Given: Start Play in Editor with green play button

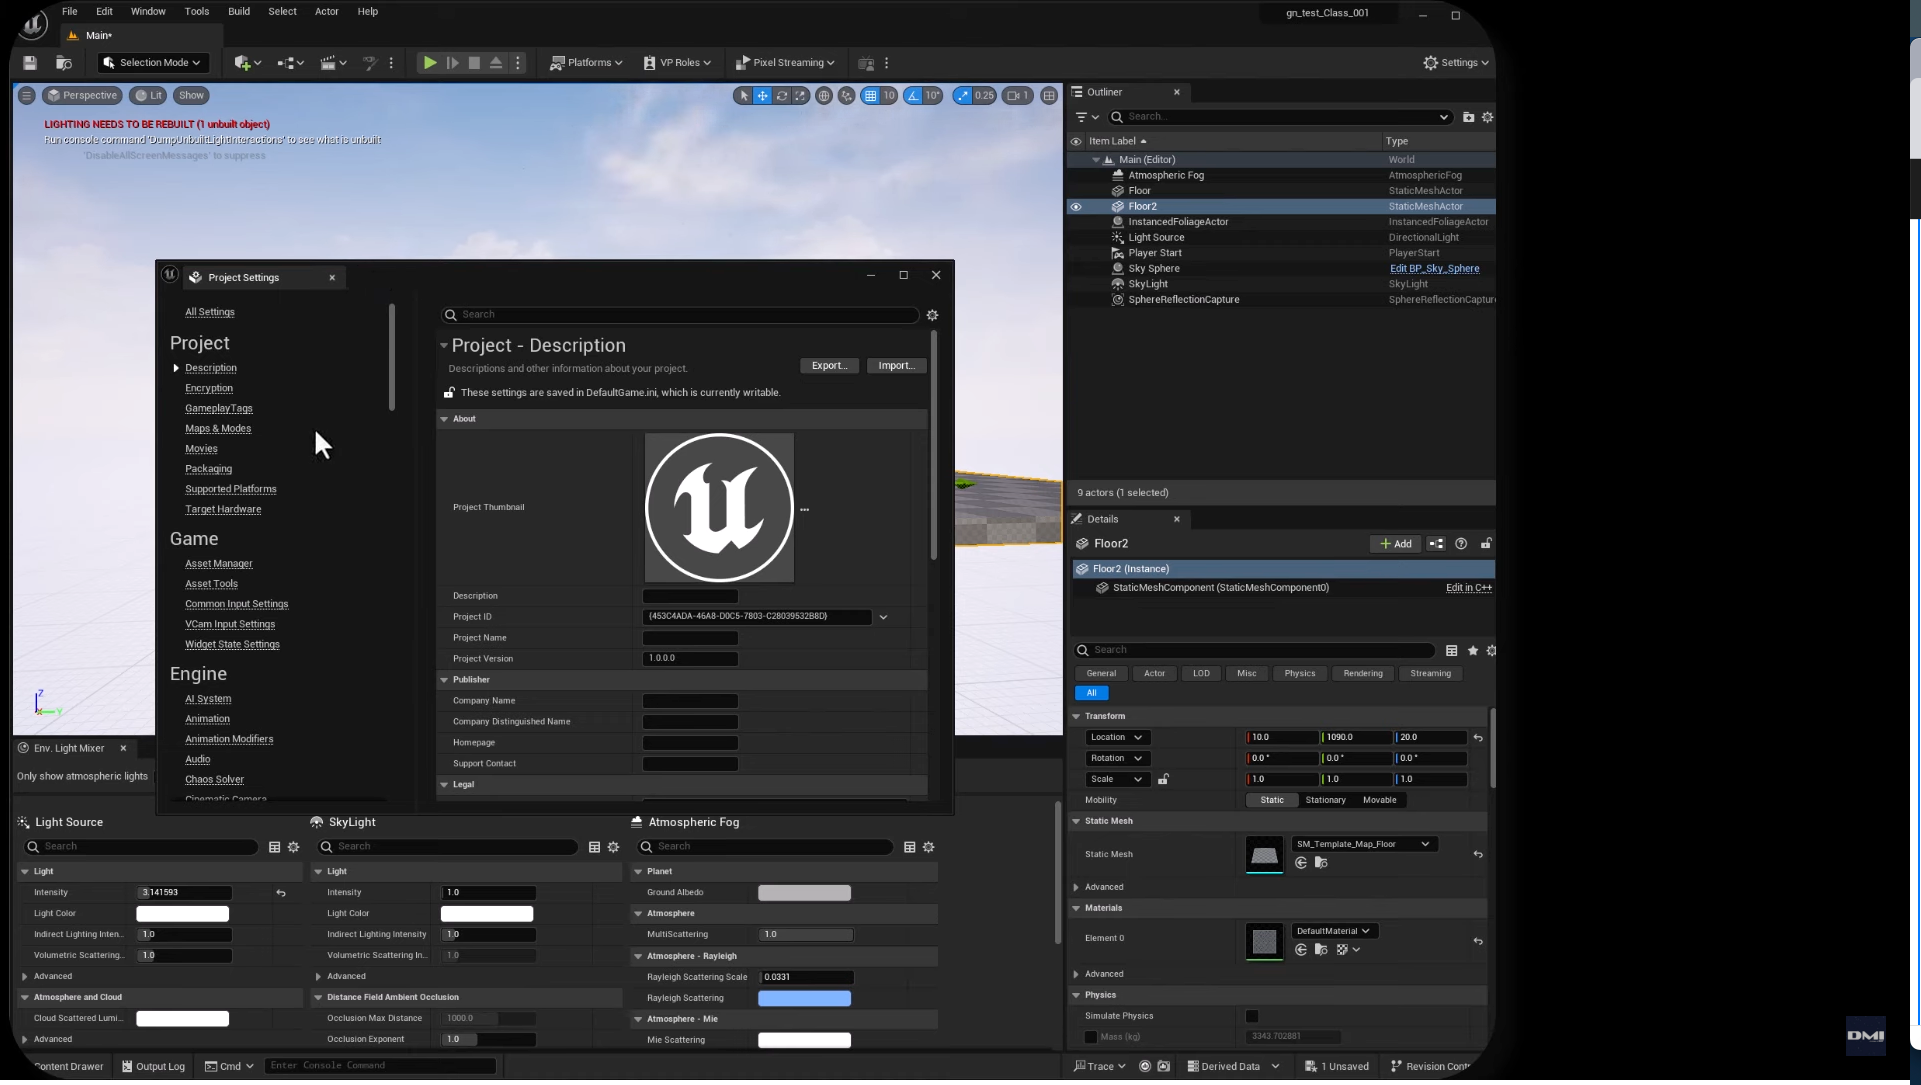Looking at the screenshot, I should [429, 63].
